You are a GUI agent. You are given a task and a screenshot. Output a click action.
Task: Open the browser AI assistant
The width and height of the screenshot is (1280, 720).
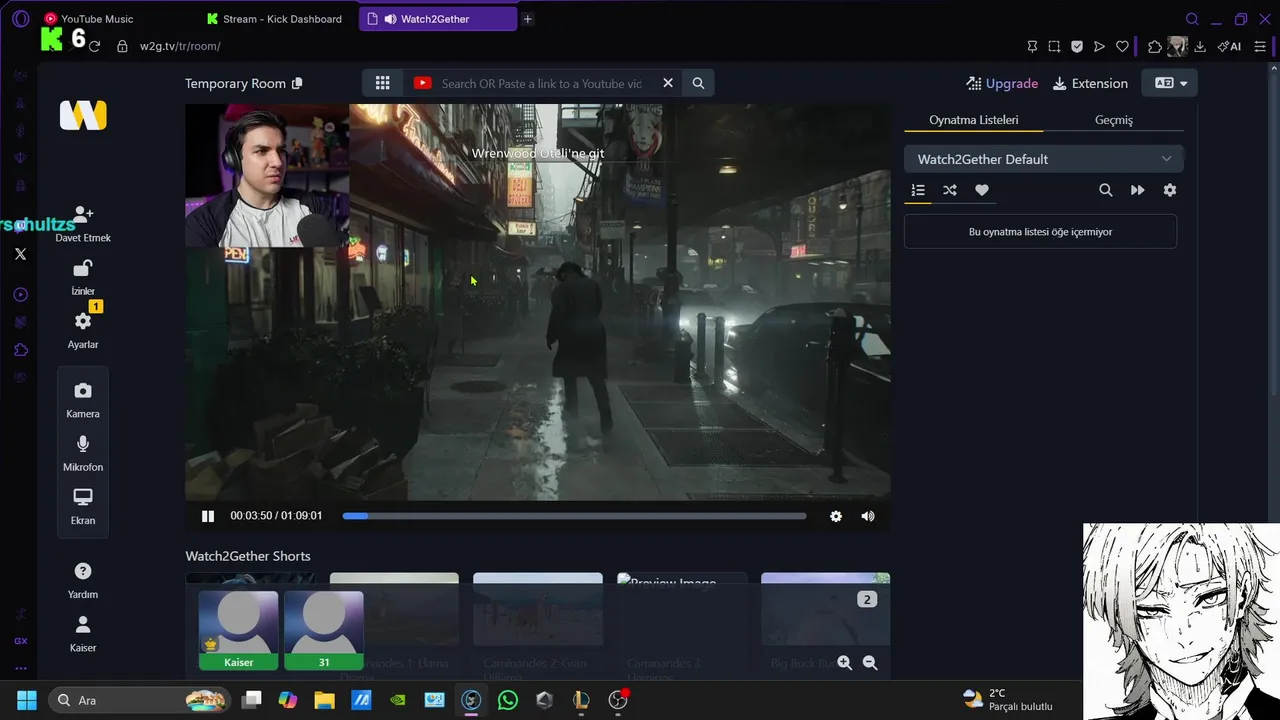click(x=1229, y=46)
